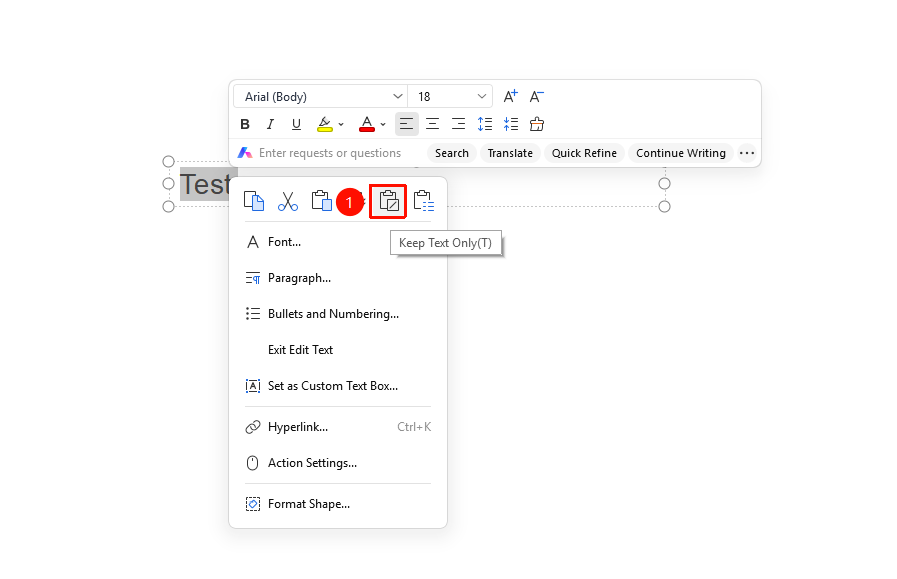Screen dimensions: 897x579
Task: Click the Search button
Action: click(x=452, y=153)
